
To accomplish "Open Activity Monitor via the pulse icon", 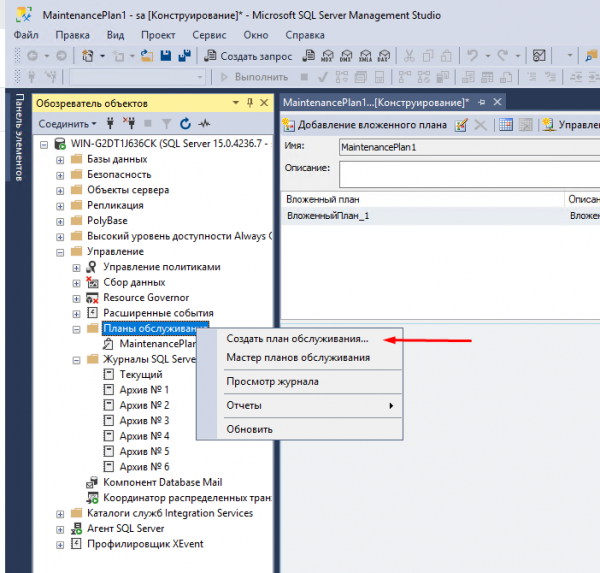I will (205, 124).
